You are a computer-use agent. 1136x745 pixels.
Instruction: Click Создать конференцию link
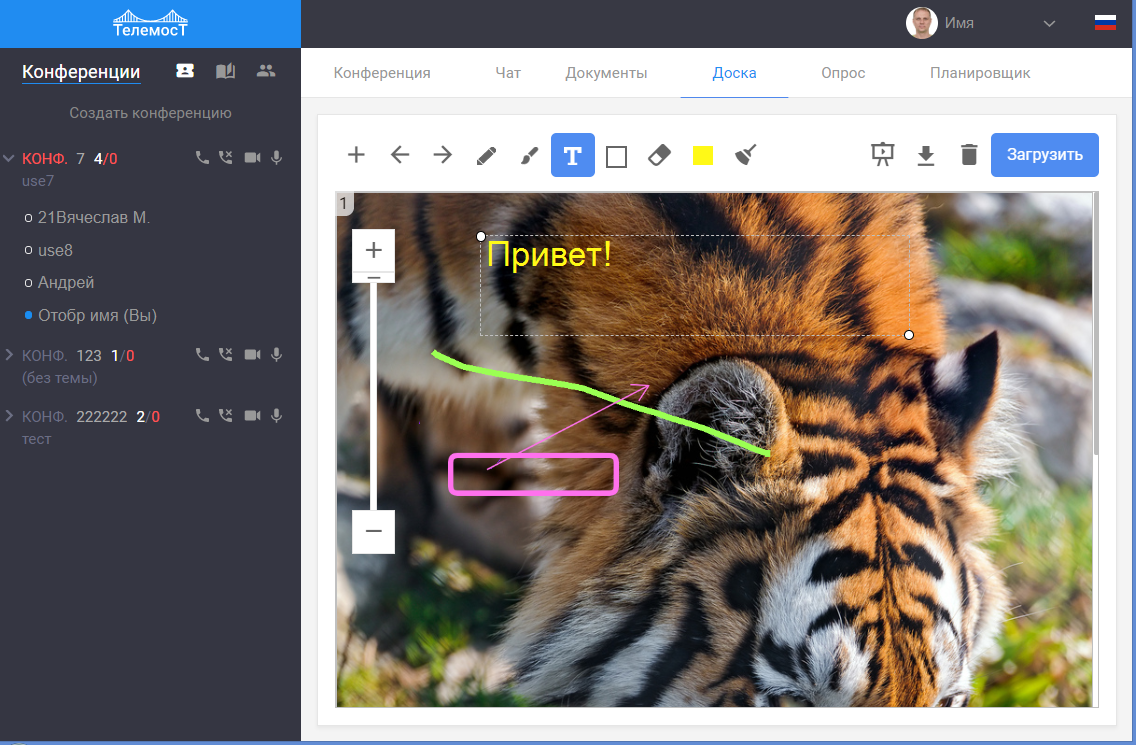tap(150, 113)
